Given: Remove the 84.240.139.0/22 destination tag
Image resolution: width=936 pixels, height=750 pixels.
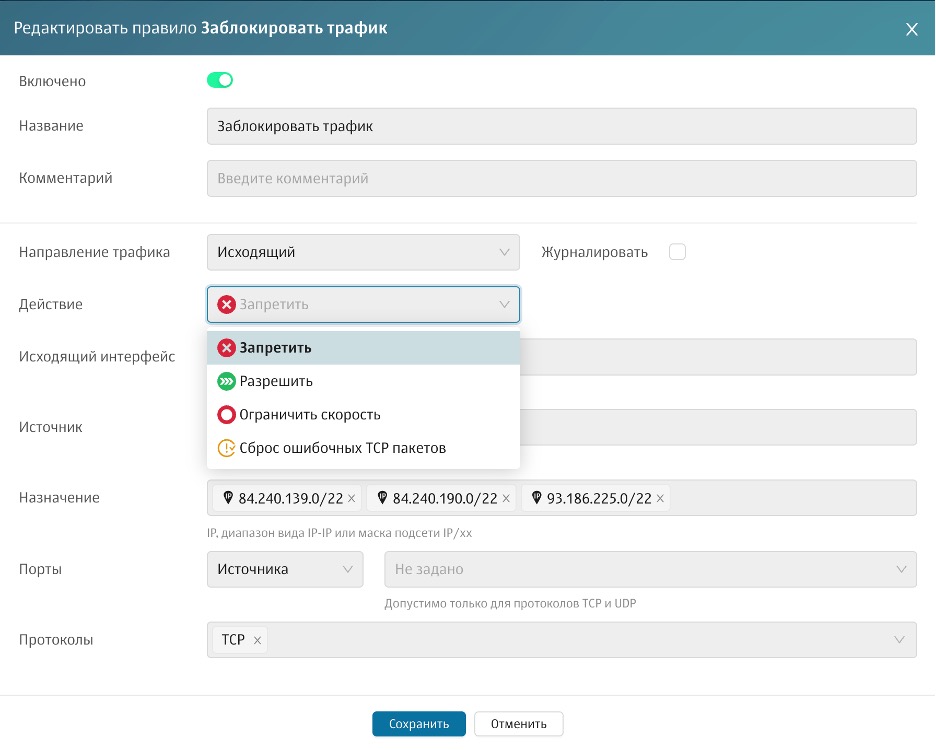Looking at the screenshot, I should pos(351,498).
